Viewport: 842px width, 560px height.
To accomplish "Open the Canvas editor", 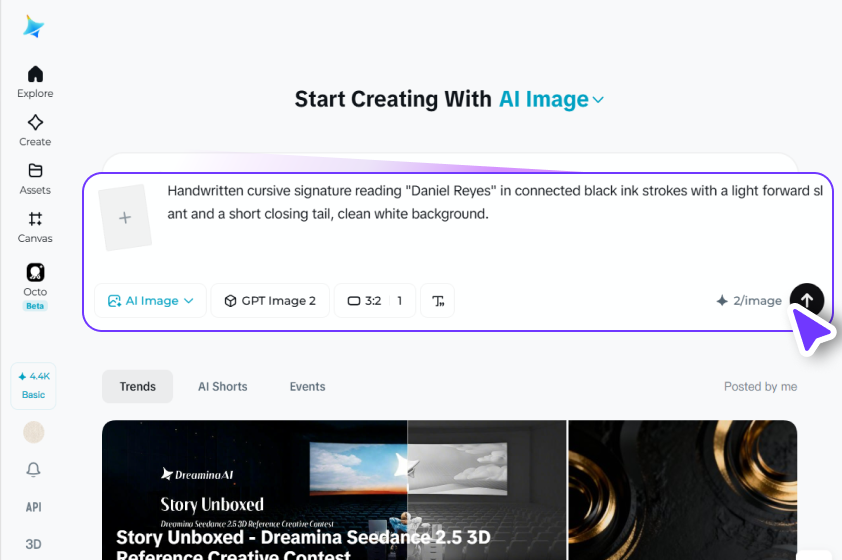I will pyautogui.click(x=35, y=227).
